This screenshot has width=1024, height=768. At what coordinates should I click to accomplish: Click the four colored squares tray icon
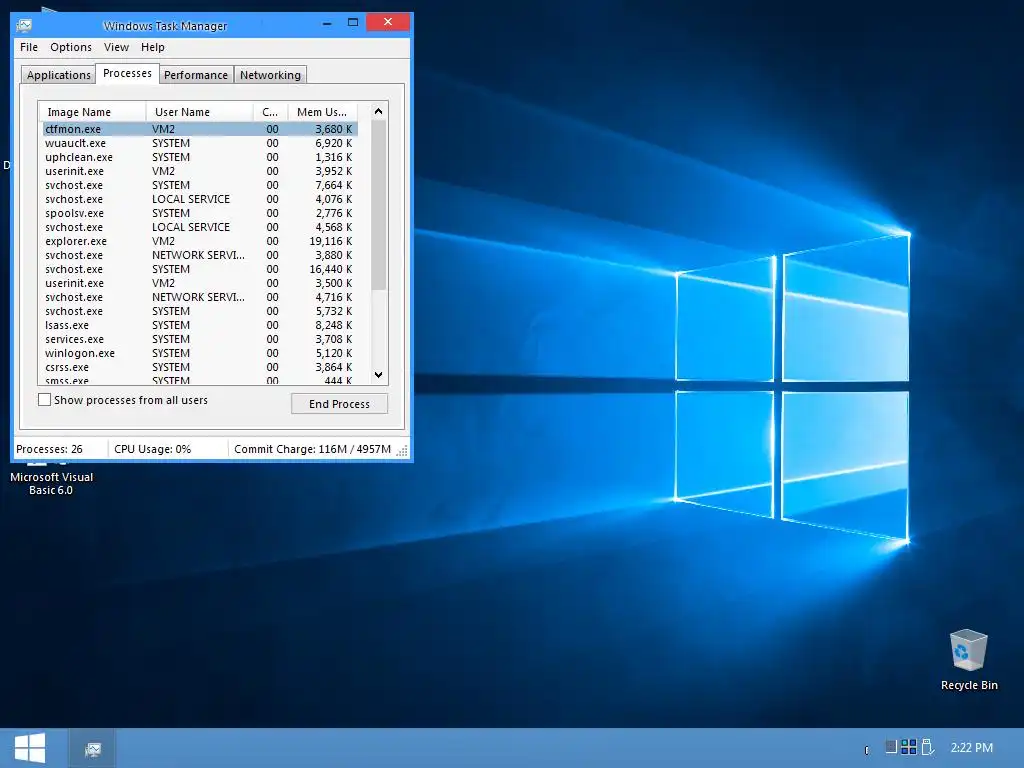pyautogui.click(x=908, y=746)
